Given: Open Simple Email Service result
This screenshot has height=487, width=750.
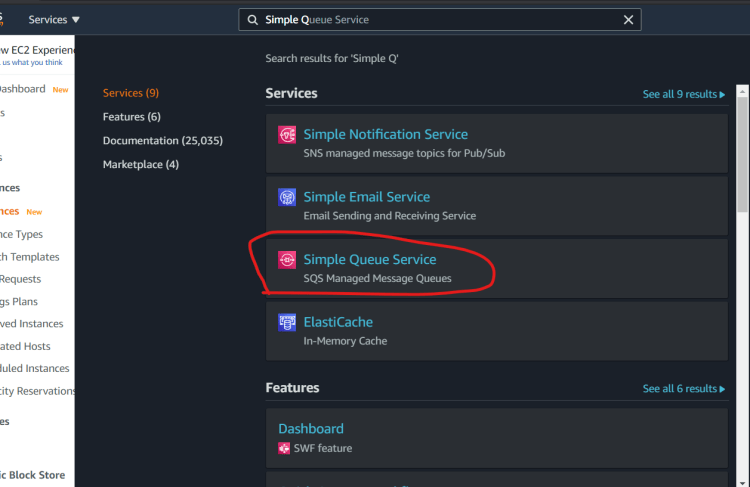Looking at the screenshot, I should click(x=366, y=197).
